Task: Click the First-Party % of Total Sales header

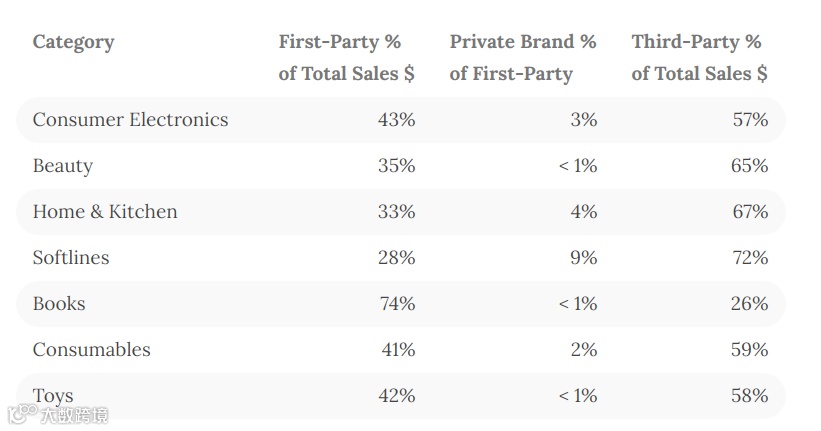Action: pyautogui.click(x=347, y=58)
